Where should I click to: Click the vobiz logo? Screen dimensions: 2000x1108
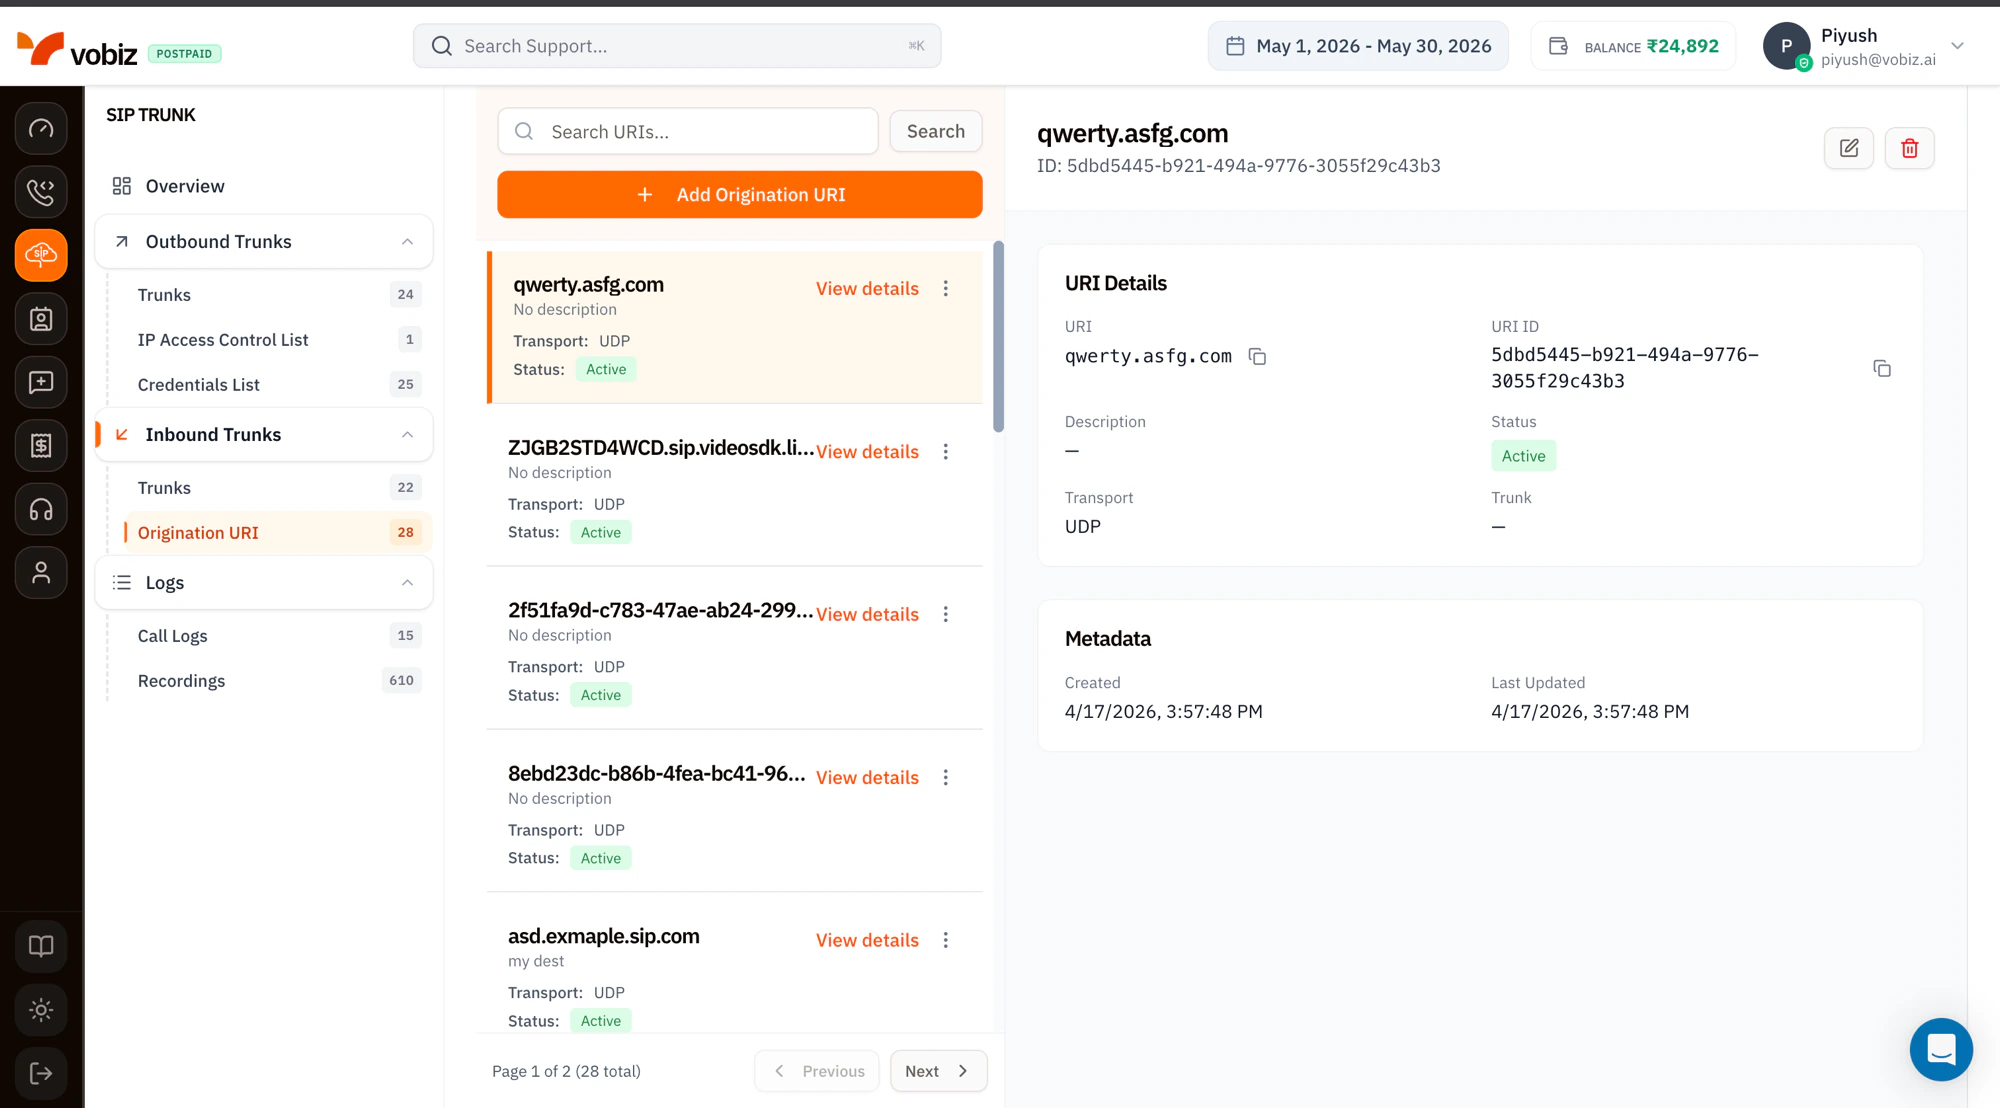[77, 49]
